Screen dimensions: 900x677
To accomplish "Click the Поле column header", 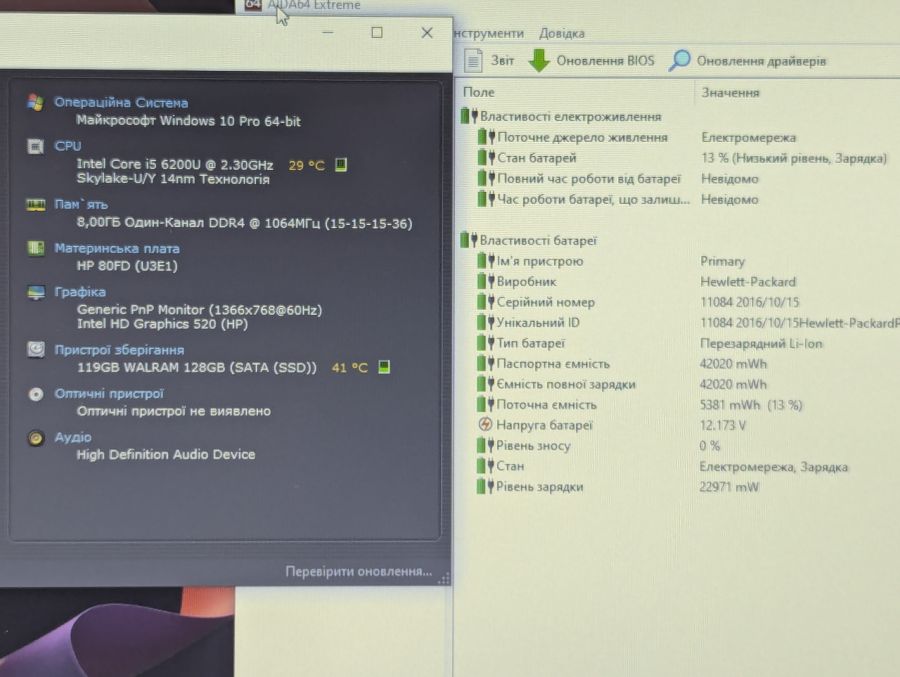I will [479, 92].
